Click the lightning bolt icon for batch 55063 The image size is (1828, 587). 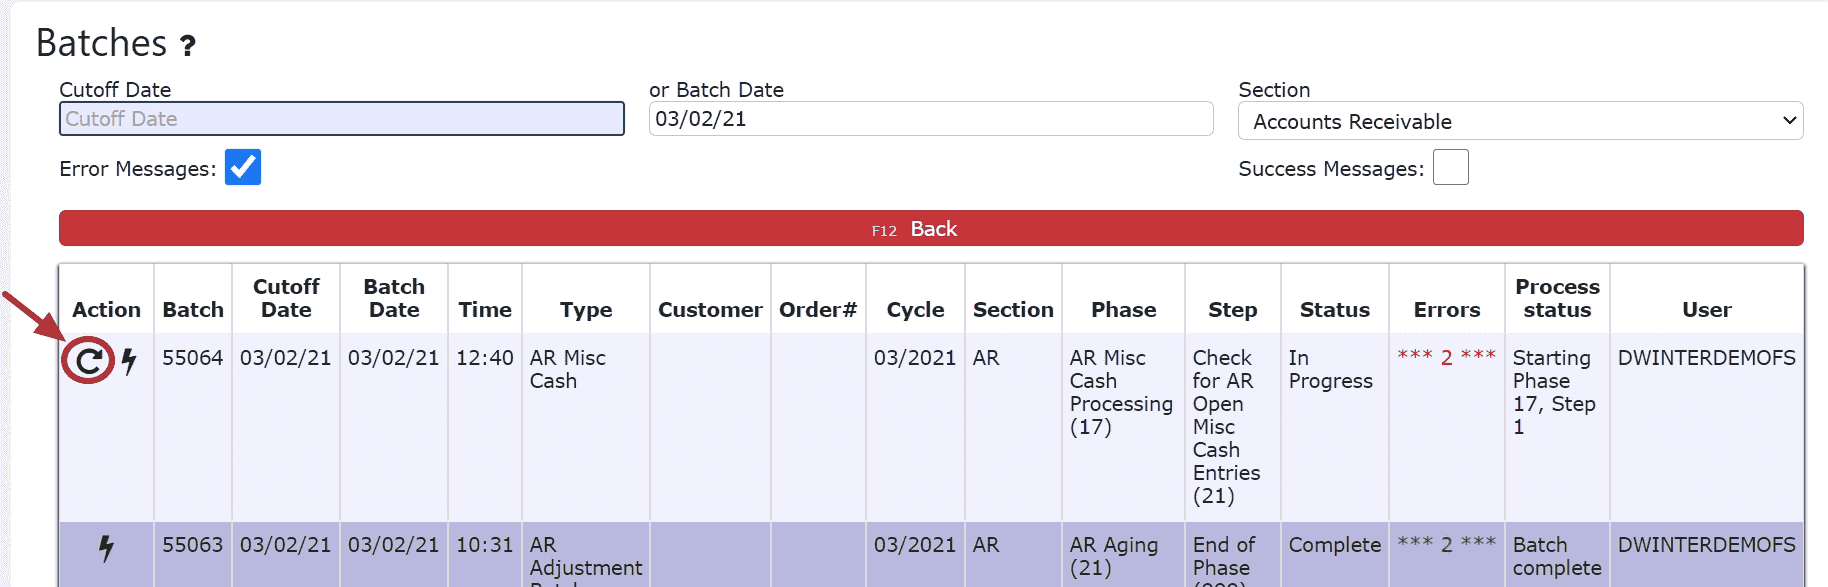tap(106, 548)
